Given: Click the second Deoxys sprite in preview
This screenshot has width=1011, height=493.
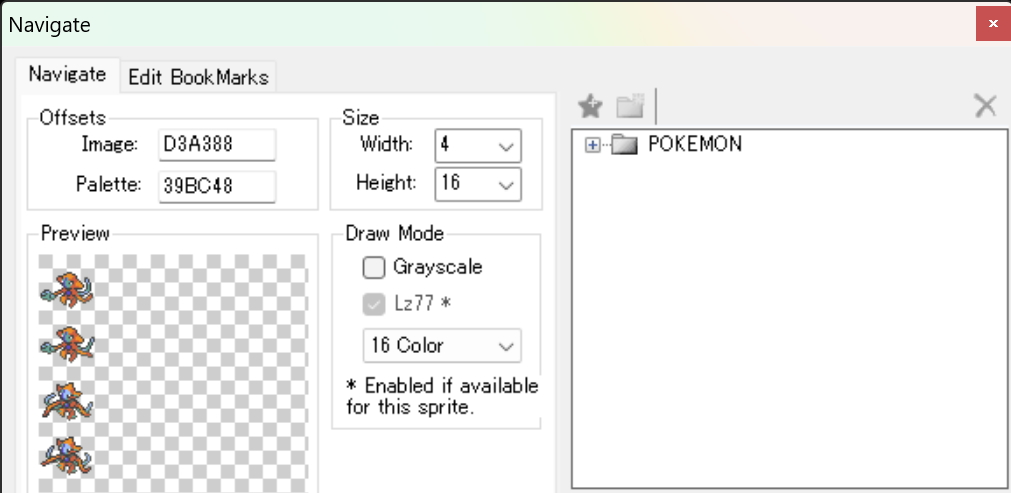Looking at the screenshot, I should [x=67, y=343].
